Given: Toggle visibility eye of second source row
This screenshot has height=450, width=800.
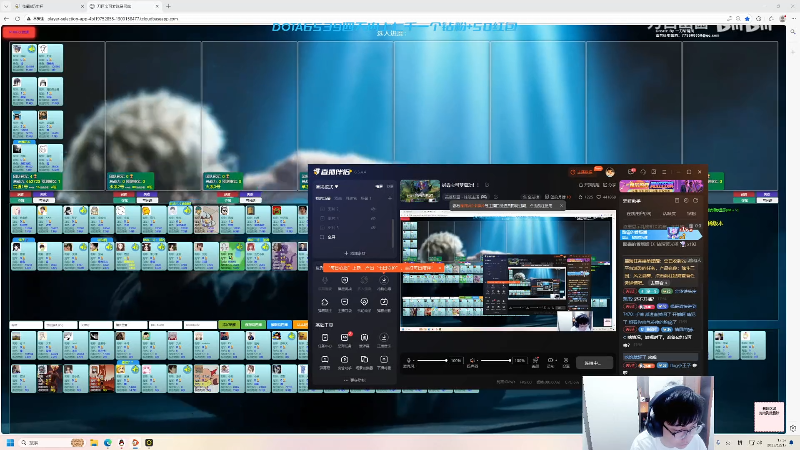Looking at the screenshot, I should coord(373,218).
